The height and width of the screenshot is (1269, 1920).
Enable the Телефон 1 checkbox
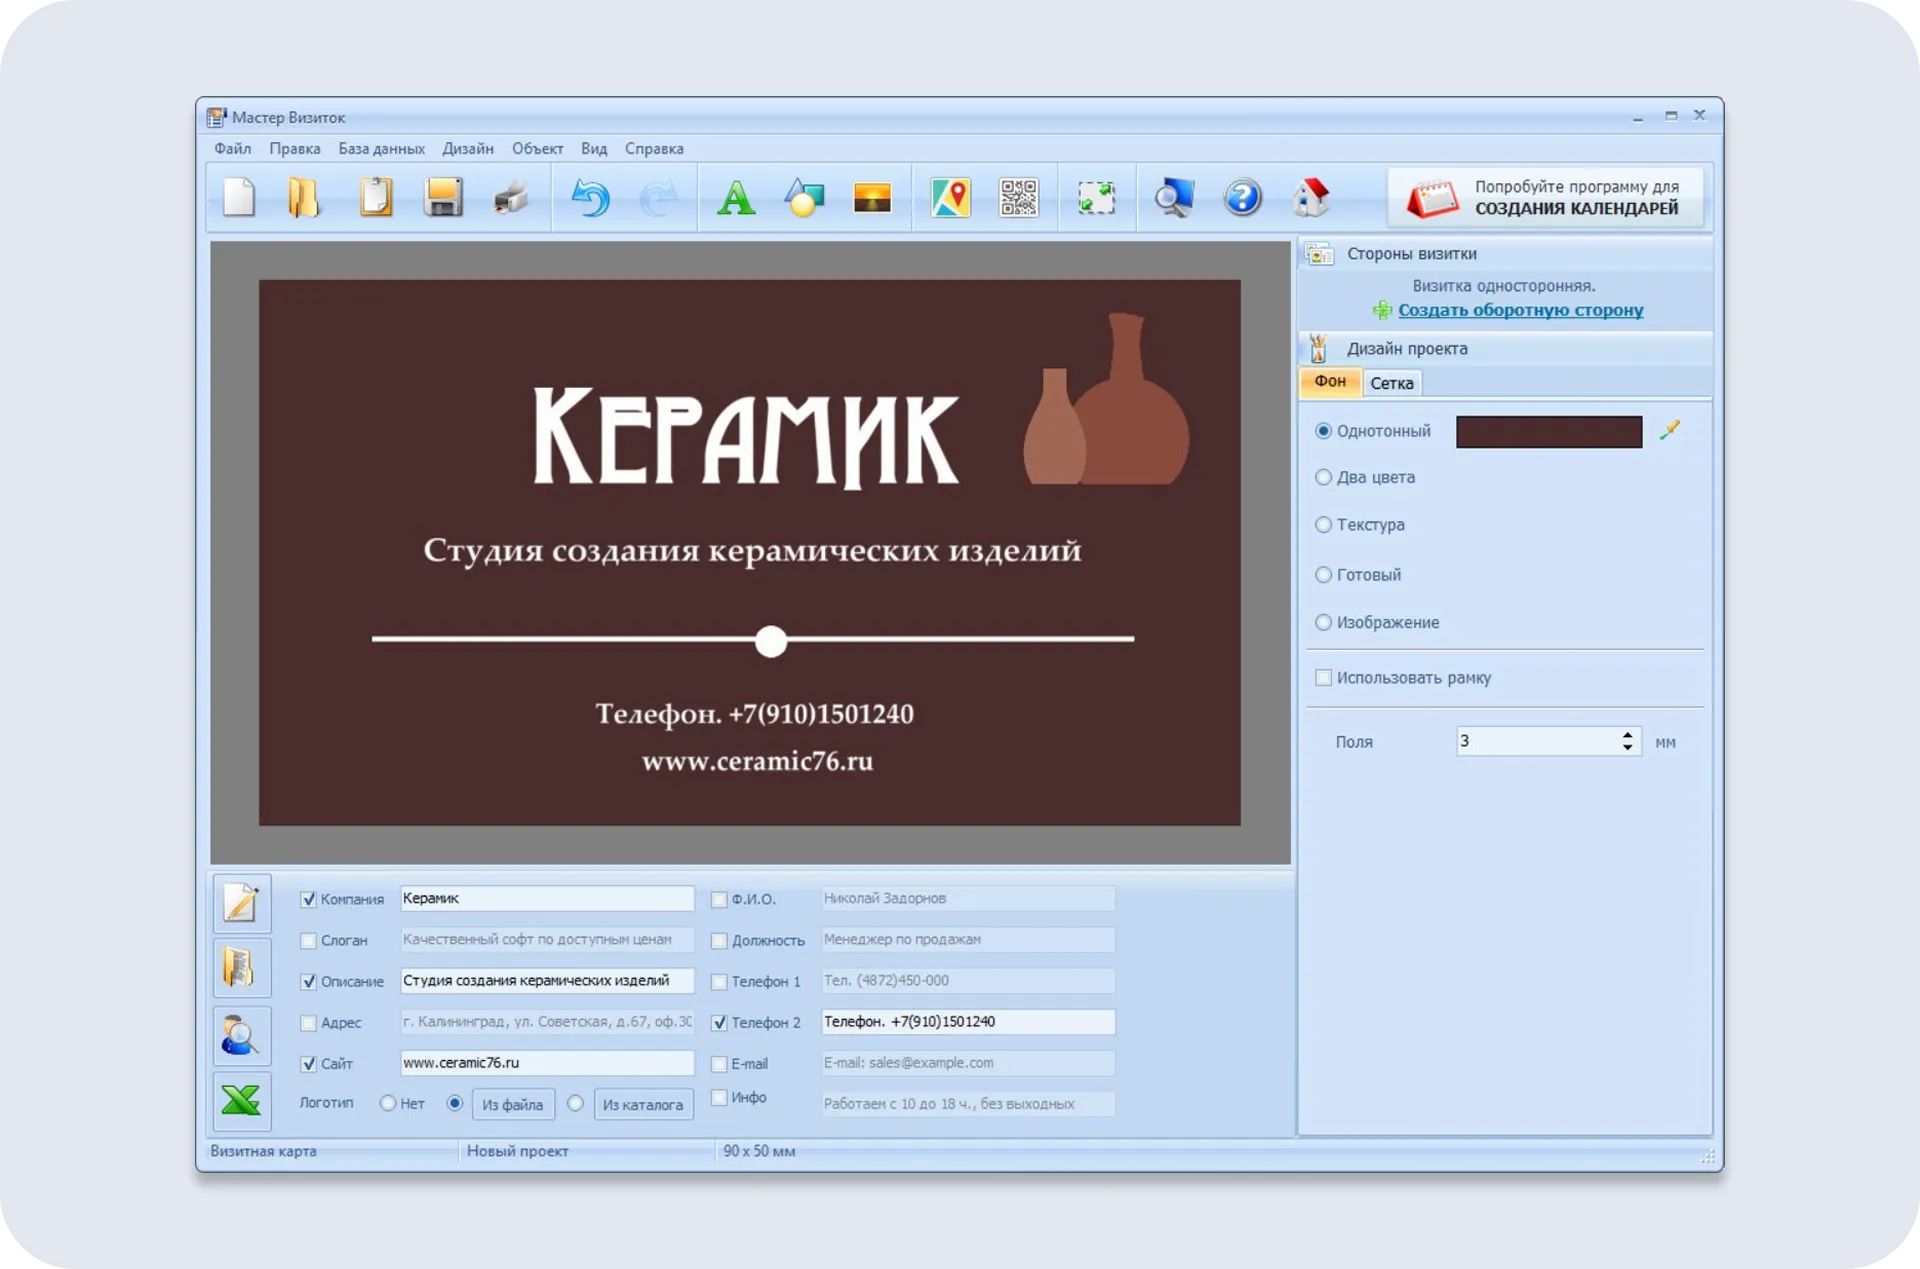point(718,981)
